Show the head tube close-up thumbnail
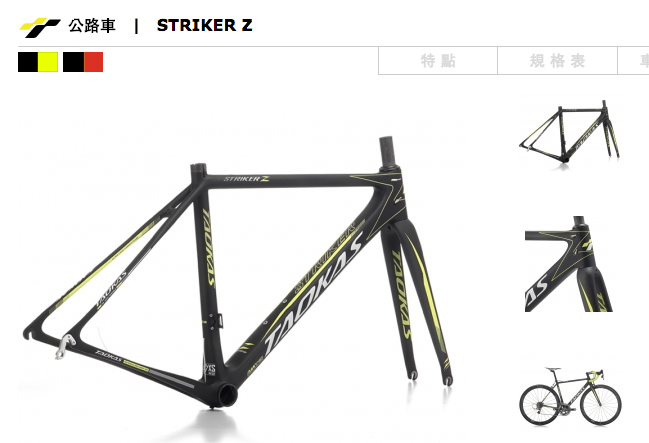 pyautogui.click(x=569, y=264)
